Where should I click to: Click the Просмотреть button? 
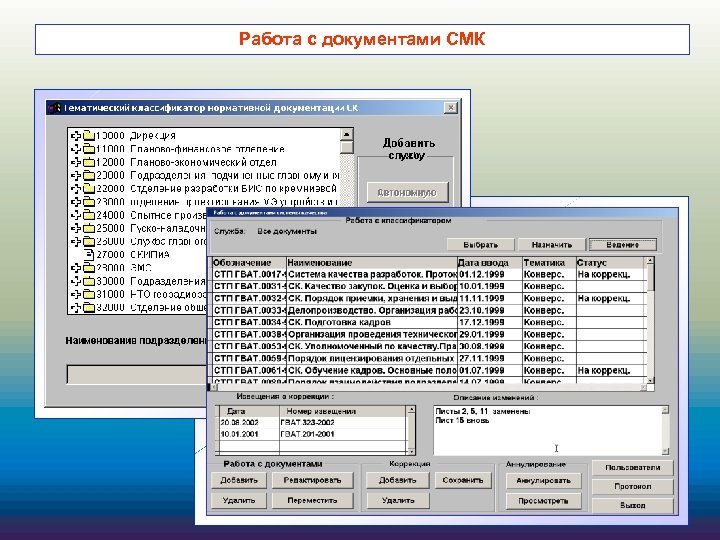pos(544,501)
